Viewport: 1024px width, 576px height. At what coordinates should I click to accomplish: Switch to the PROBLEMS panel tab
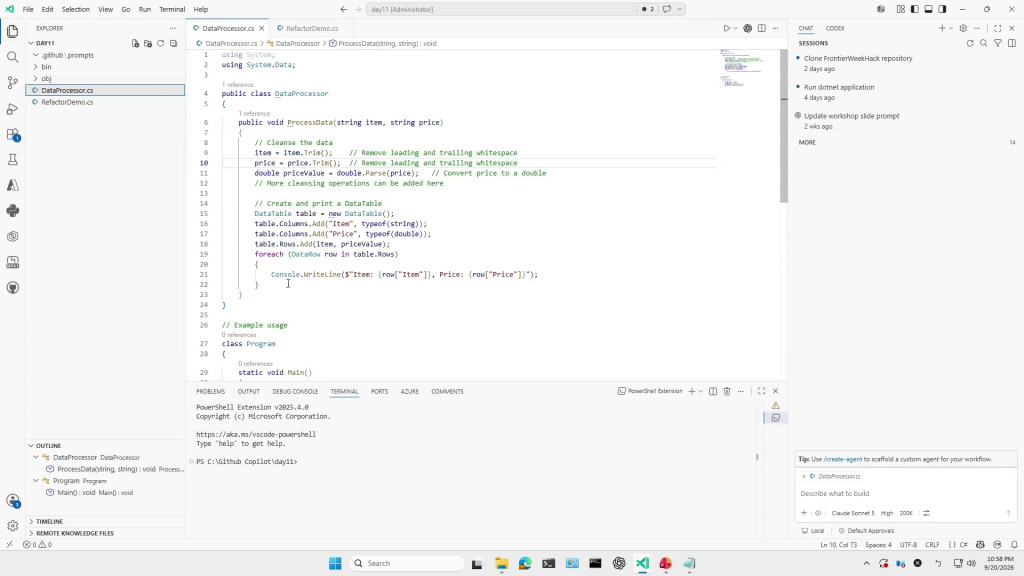click(x=210, y=391)
